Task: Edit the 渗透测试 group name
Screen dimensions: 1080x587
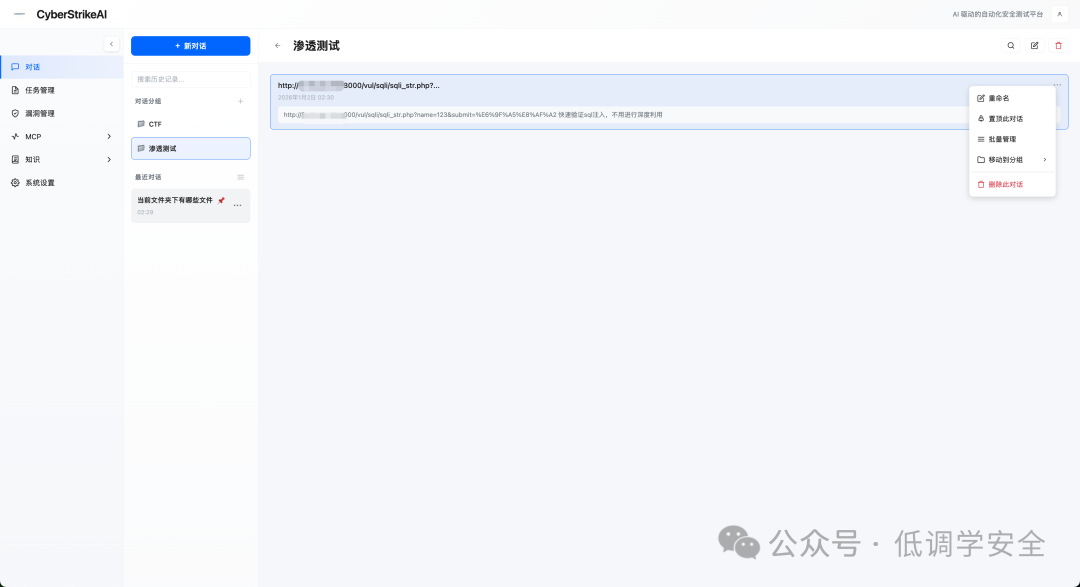Action: pyautogui.click(x=1035, y=46)
